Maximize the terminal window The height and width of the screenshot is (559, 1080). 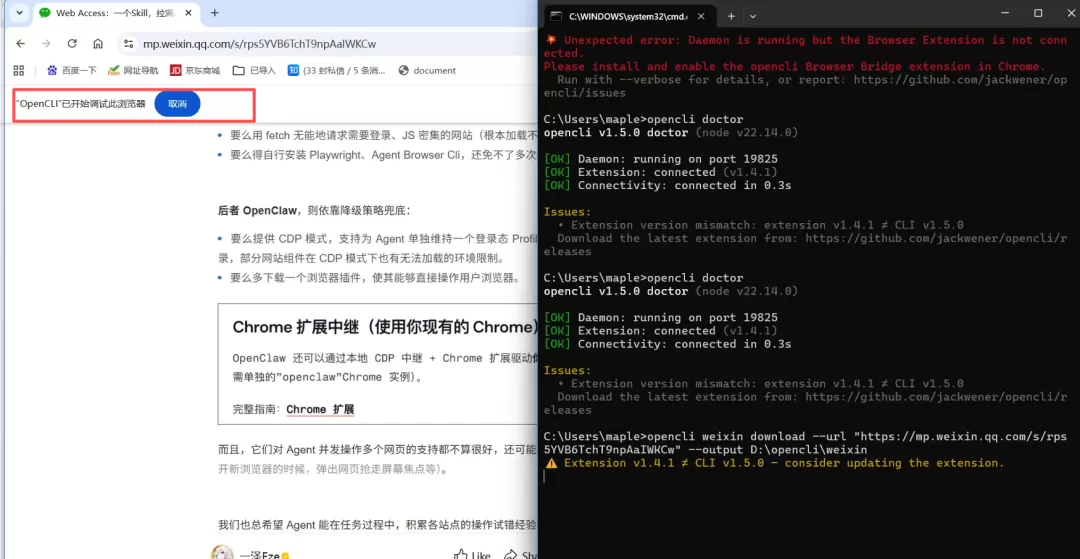[x=1038, y=13]
